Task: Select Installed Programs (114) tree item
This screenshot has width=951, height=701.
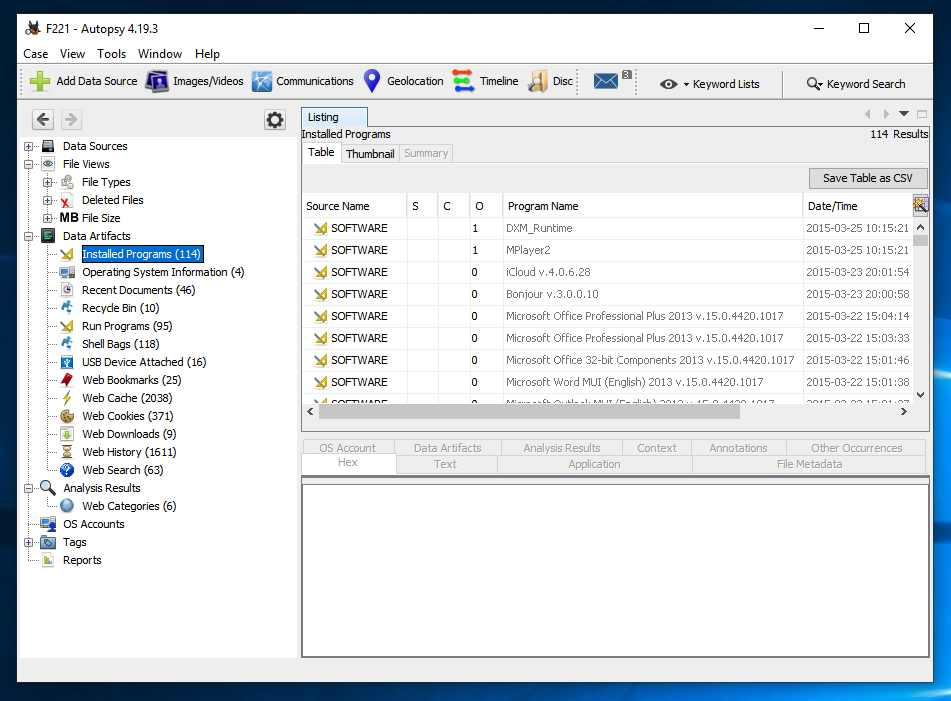Action: click(x=142, y=254)
